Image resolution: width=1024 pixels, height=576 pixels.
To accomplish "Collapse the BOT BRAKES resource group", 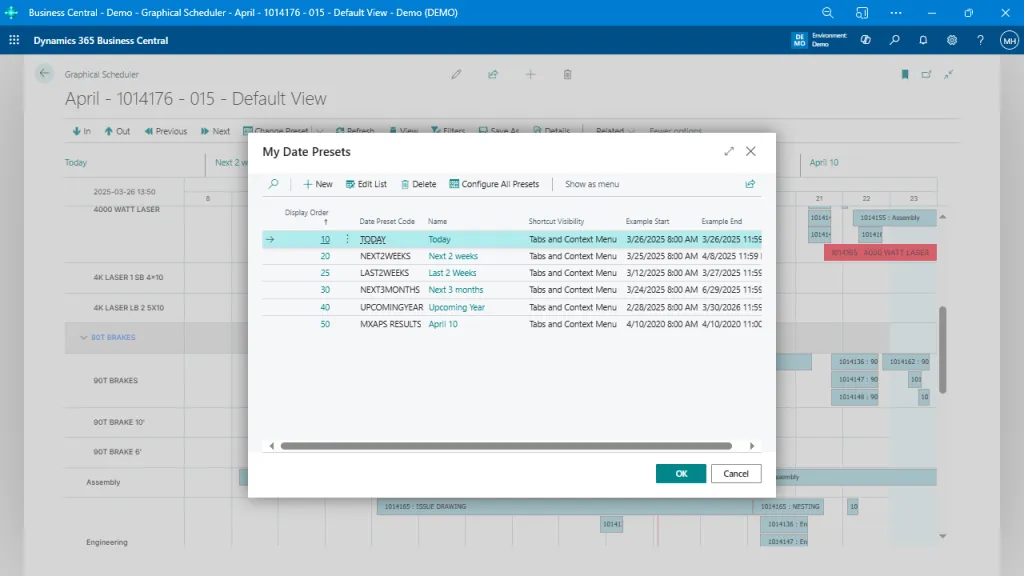I will pyautogui.click(x=84, y=337).
